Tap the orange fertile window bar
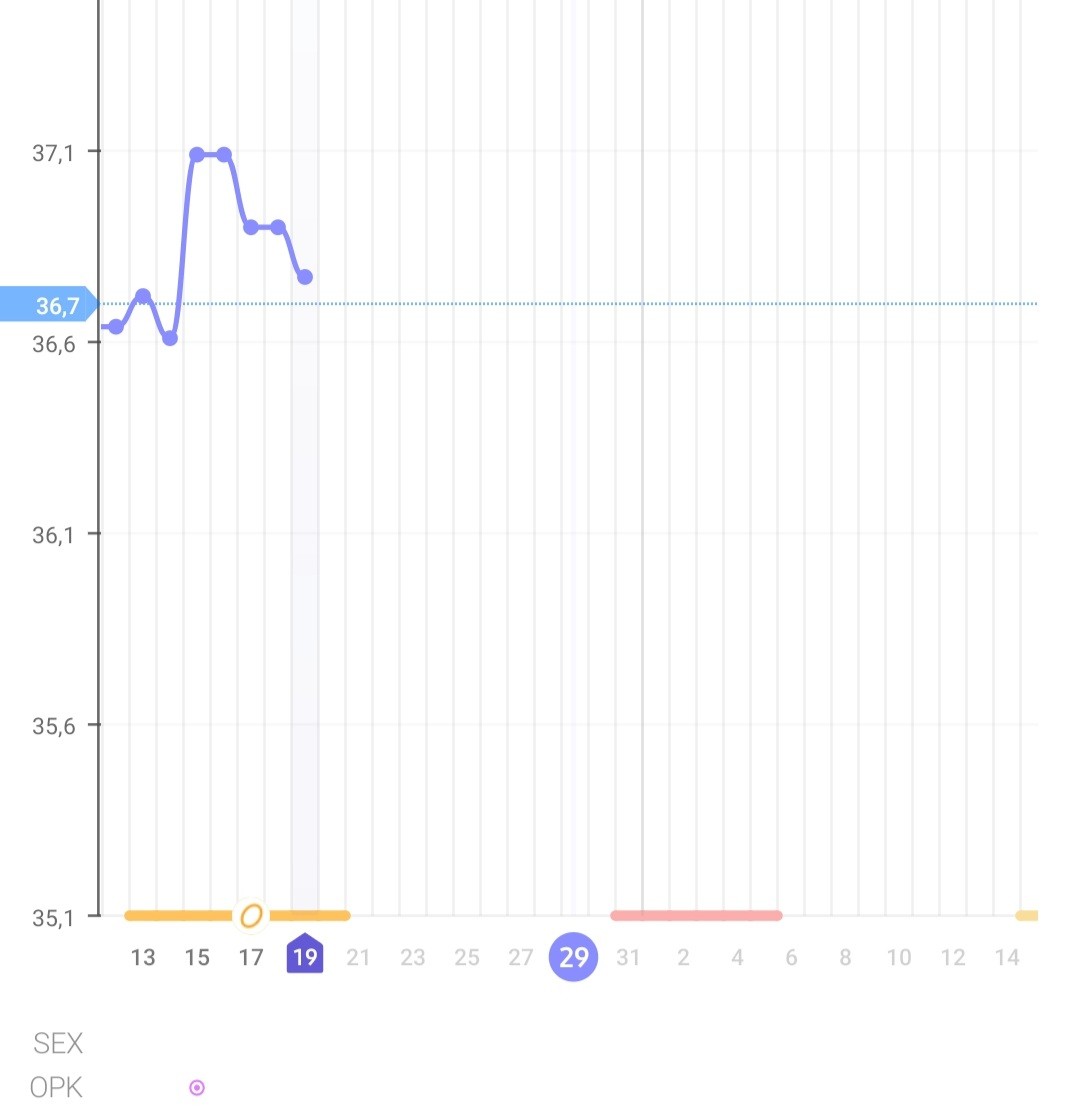This screenshot has width=1080, height=1119. coord(180,915)
